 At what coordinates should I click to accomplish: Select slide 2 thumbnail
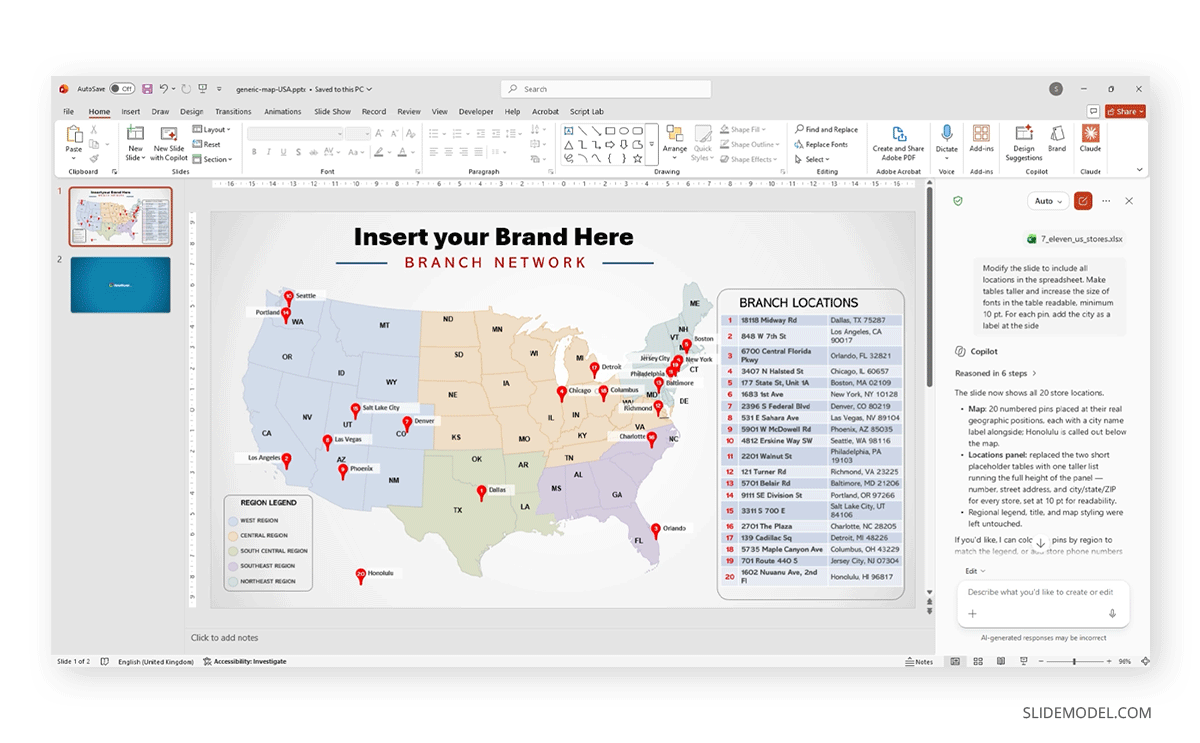[x=120, y=285]
